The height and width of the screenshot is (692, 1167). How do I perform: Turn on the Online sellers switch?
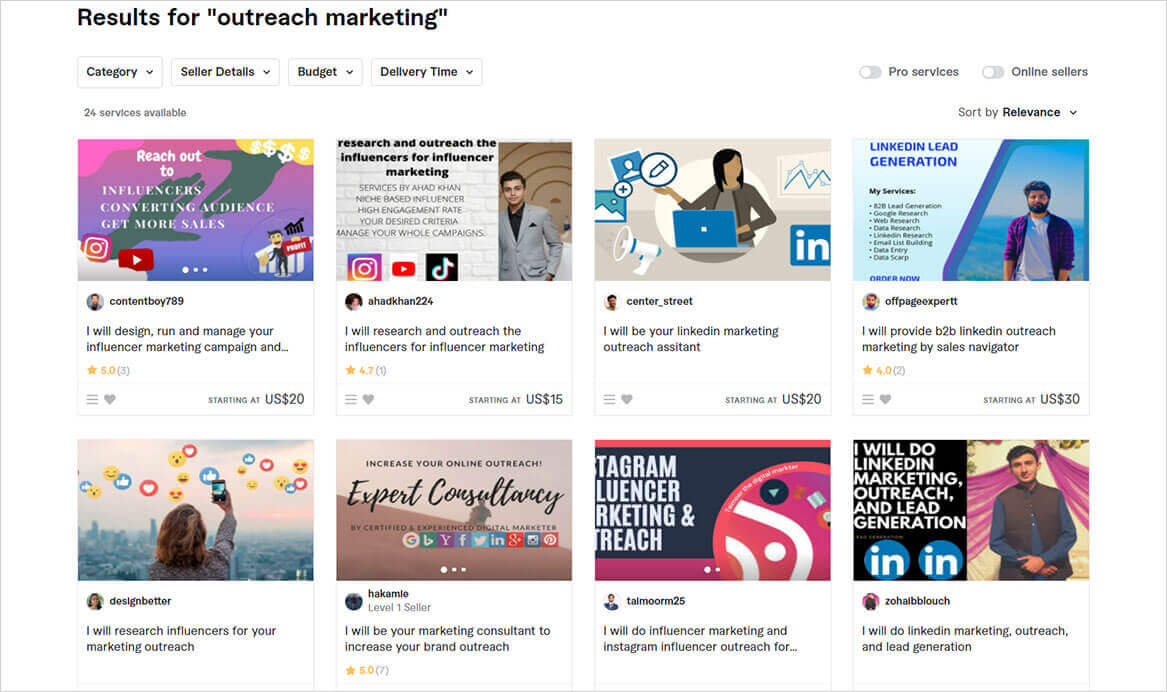tap(992, 72)
